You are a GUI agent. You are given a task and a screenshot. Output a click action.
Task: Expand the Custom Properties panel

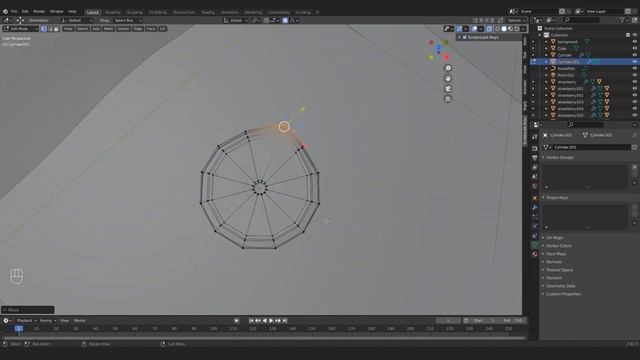pos(563,294)
